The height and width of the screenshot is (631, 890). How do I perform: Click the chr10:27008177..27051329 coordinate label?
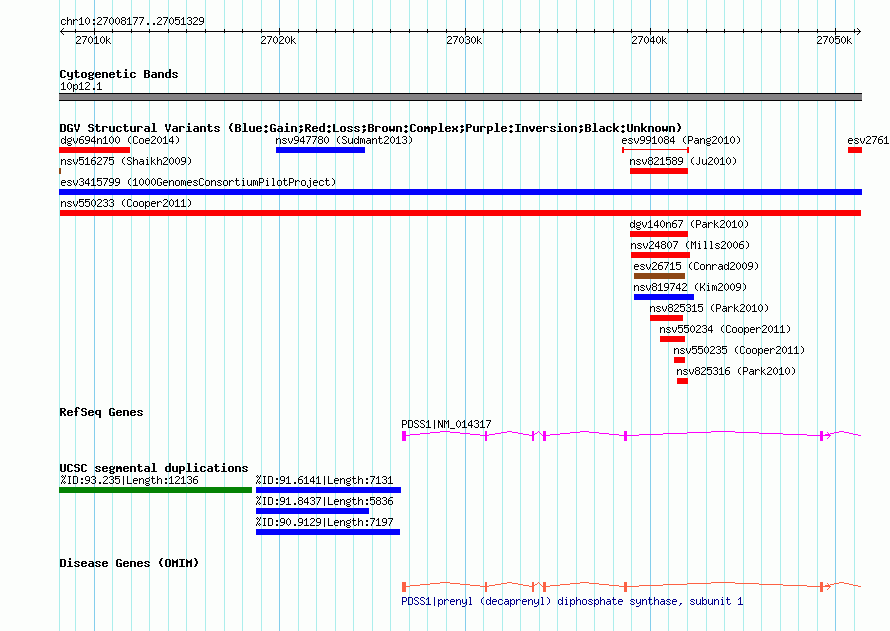(132, 21)
